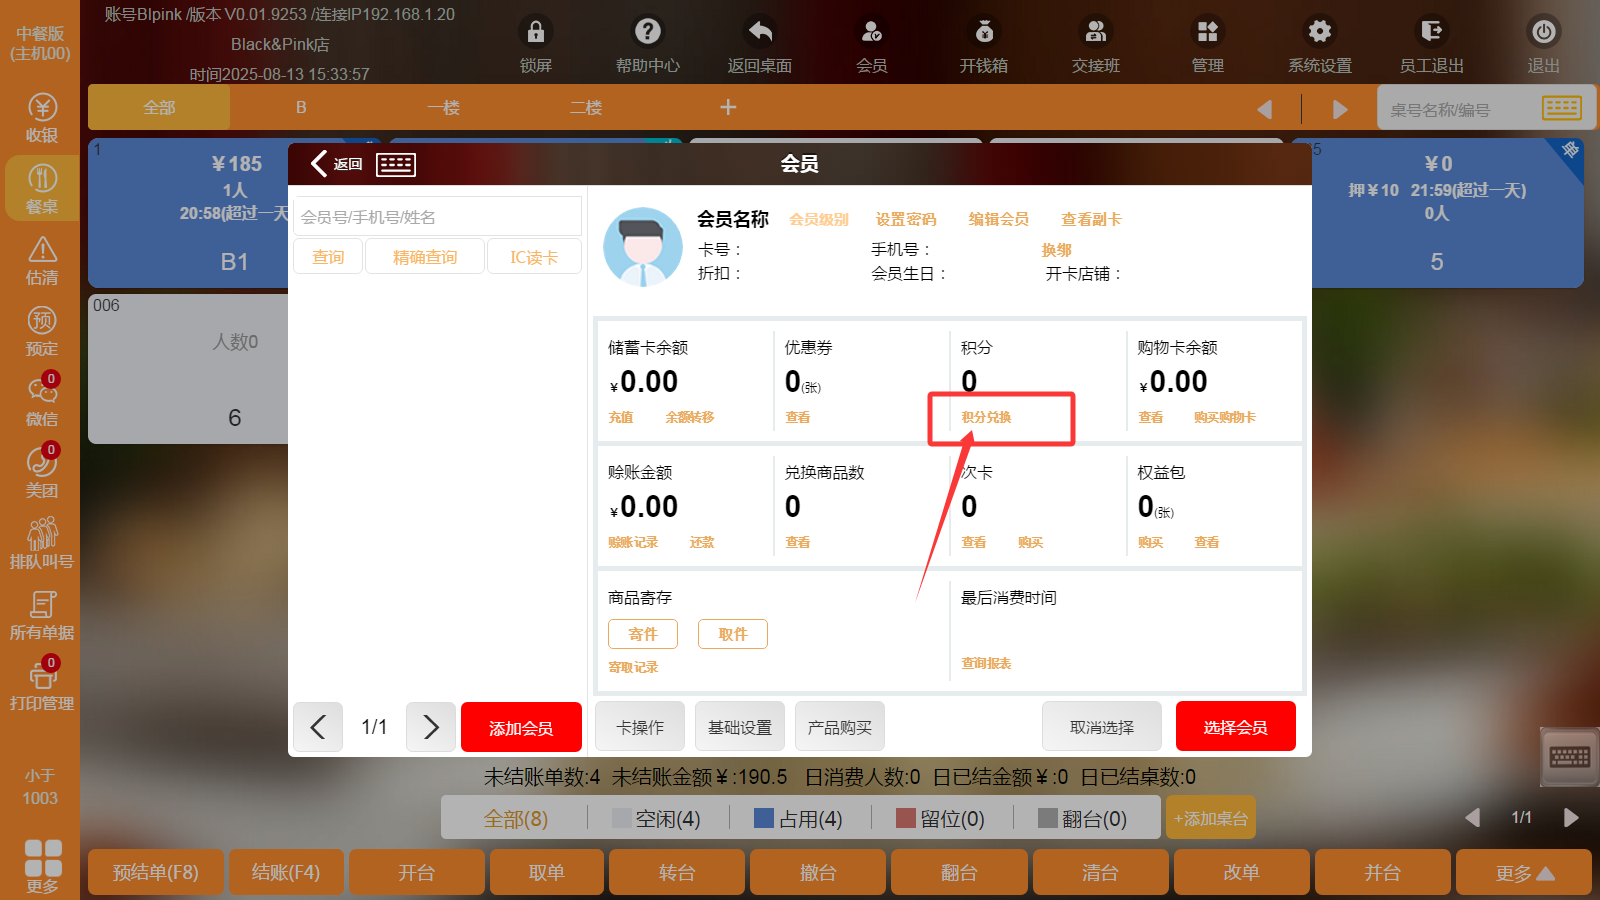Filter tables by 留位(0) status
Viewport: 1600px width, 900px height.
[940, 819]
